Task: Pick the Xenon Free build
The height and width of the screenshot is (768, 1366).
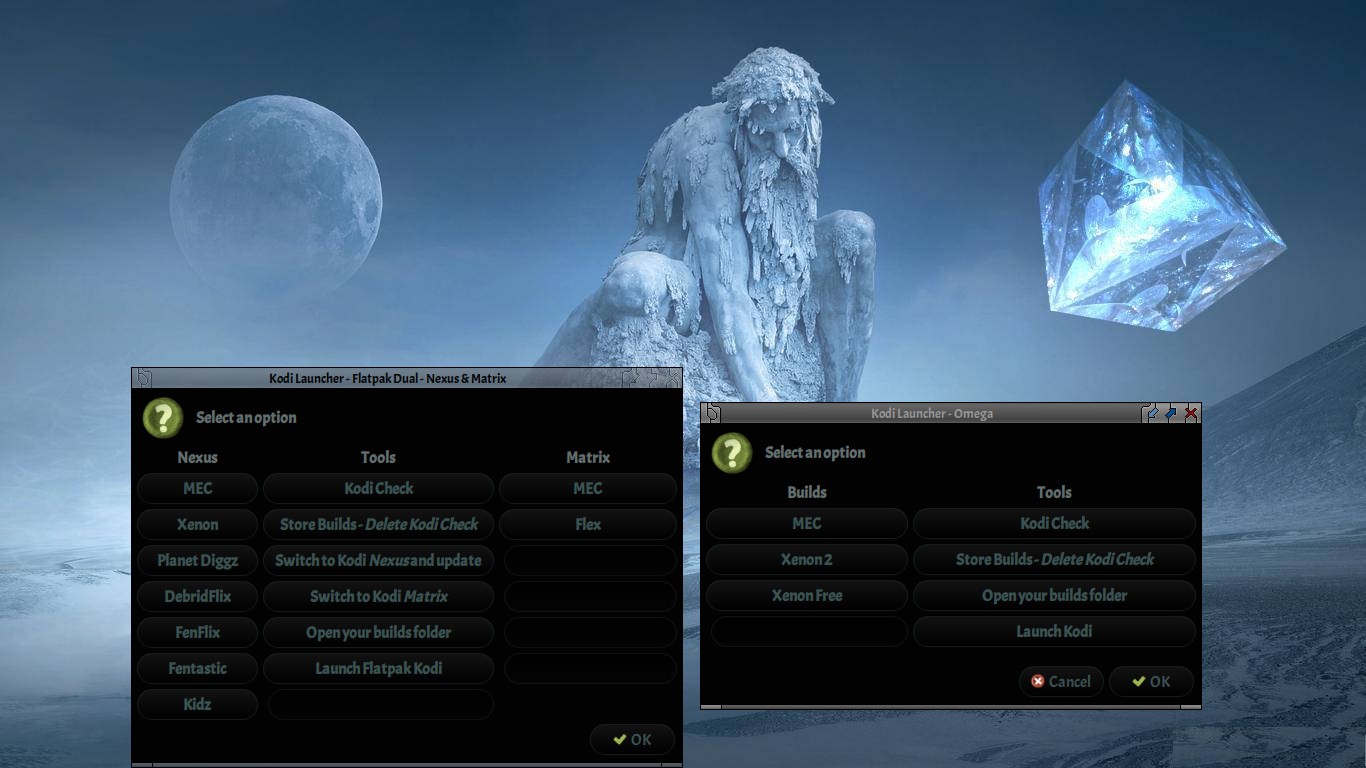Action: [807, 595]
